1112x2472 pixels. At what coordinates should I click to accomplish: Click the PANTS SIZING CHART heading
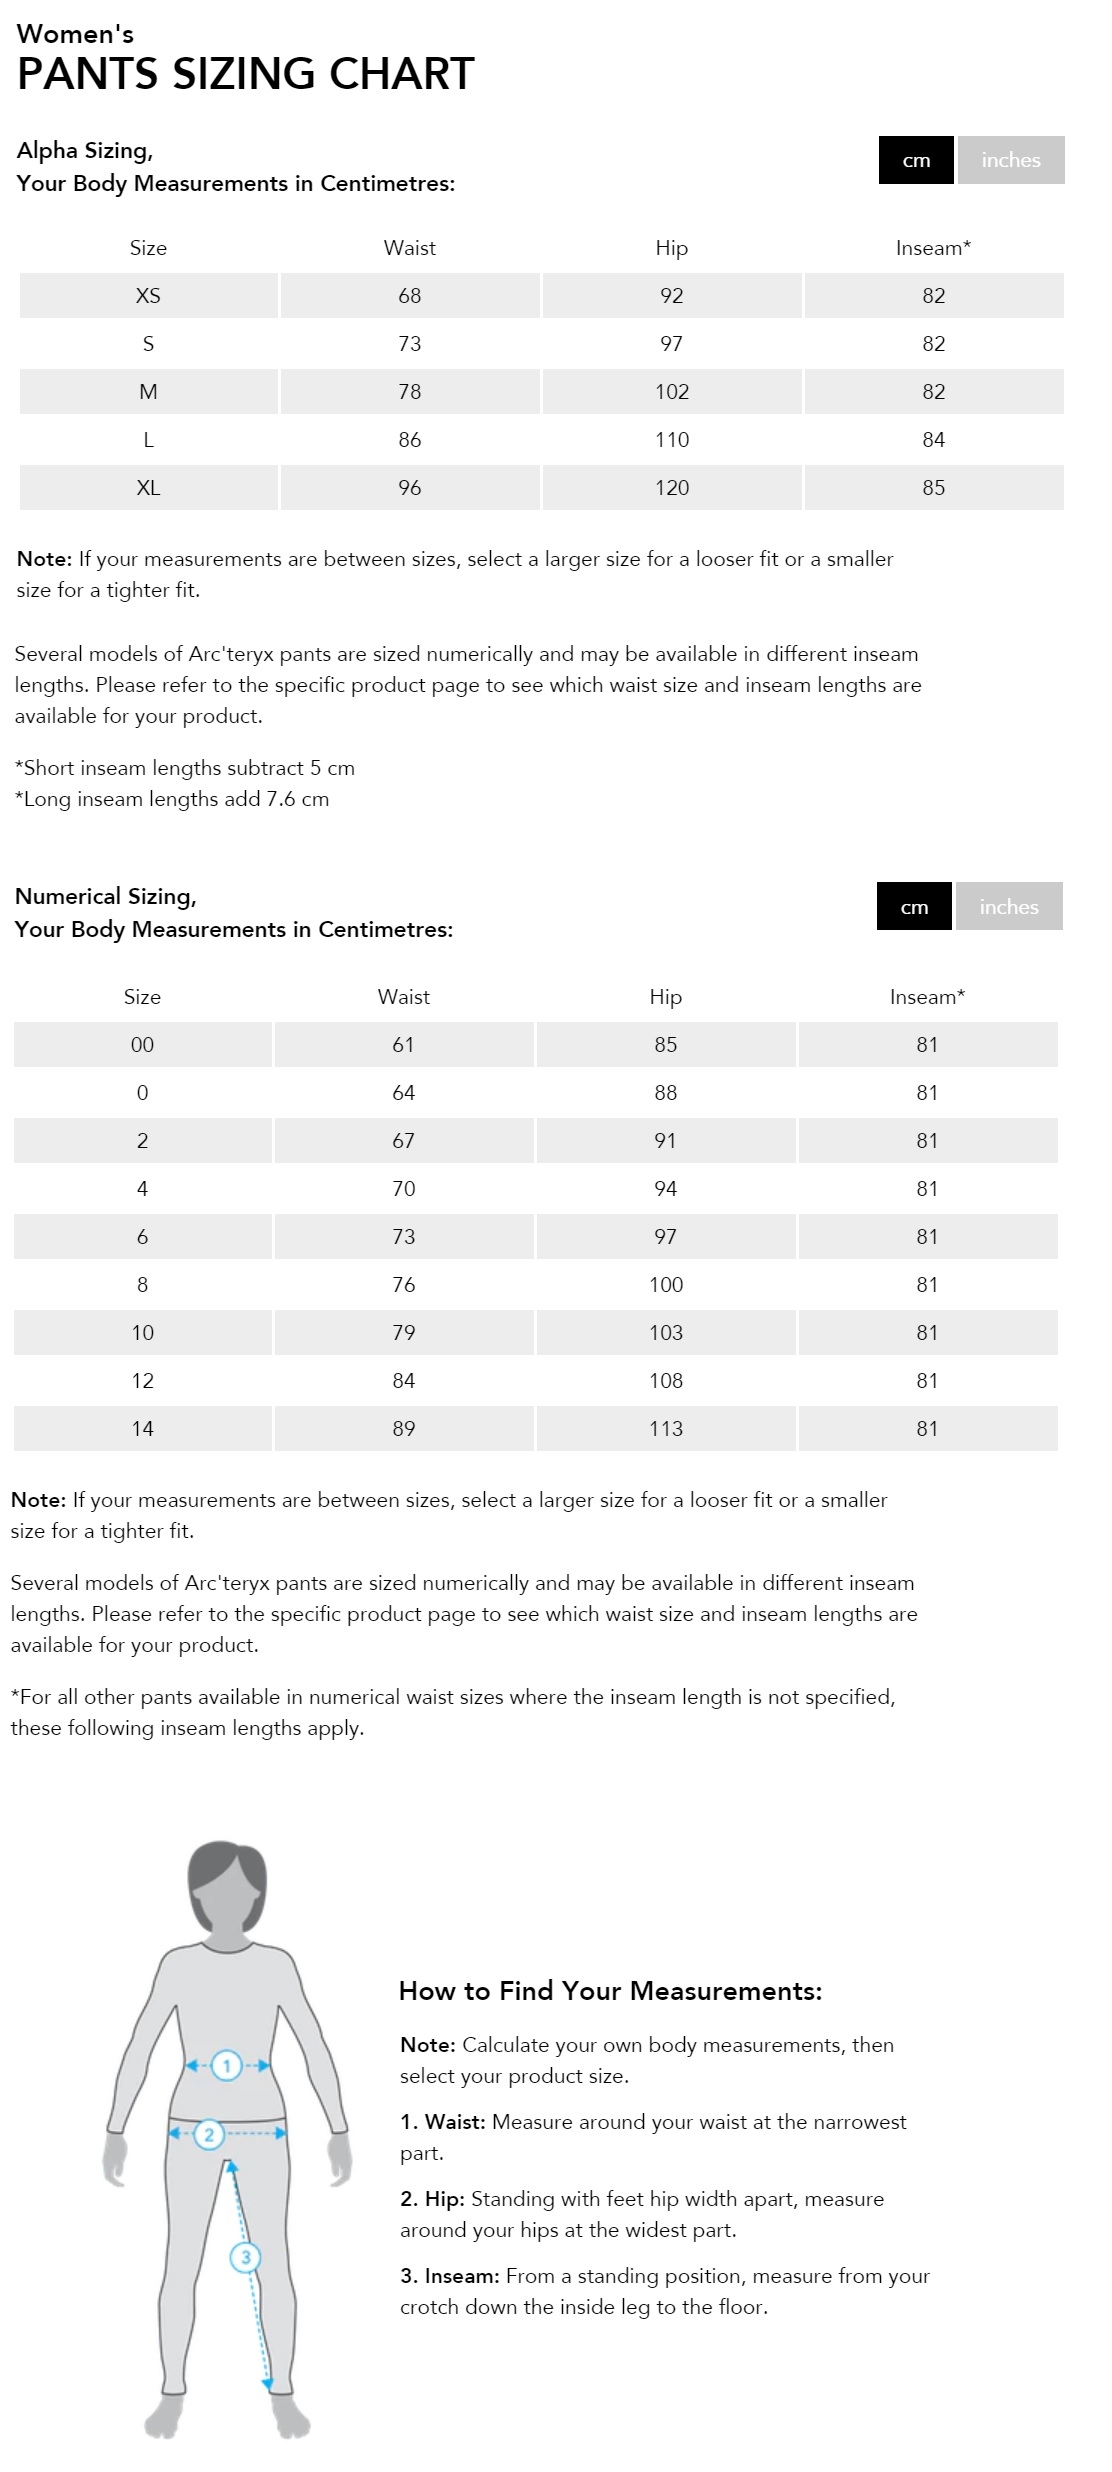tap(246, 74)
